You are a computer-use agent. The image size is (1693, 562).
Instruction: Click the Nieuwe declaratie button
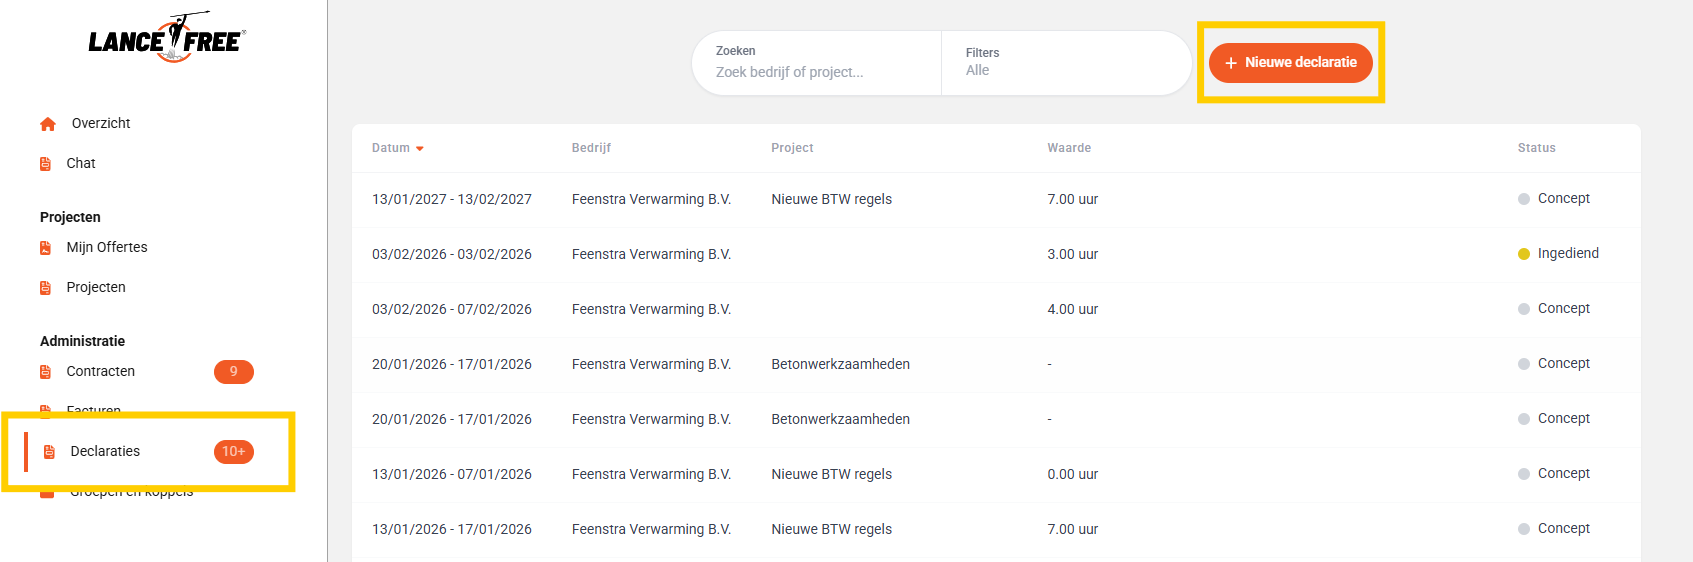tap(1290, 62)
